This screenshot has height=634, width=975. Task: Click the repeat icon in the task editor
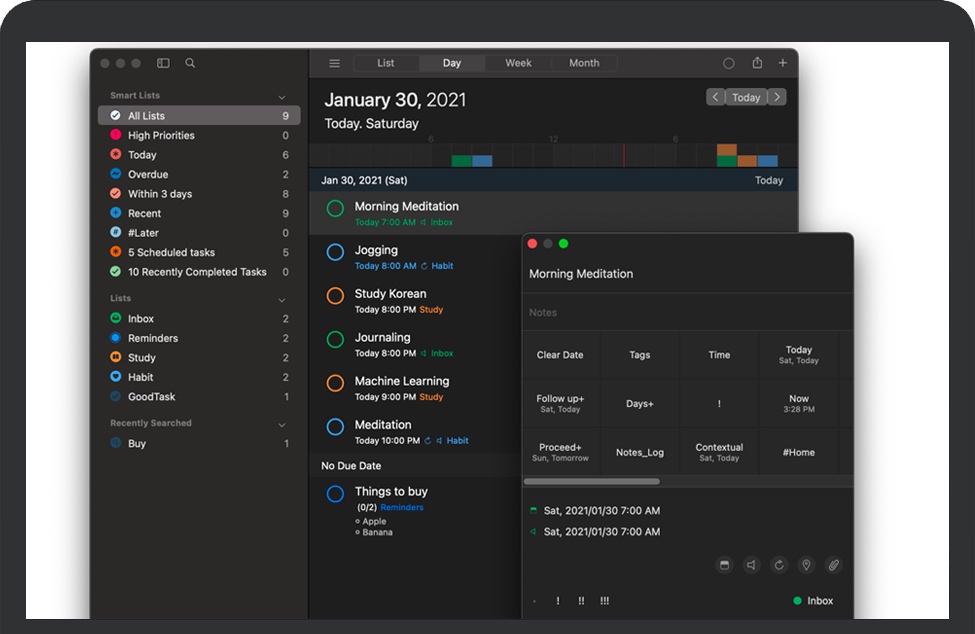click(x=779, y=565)
